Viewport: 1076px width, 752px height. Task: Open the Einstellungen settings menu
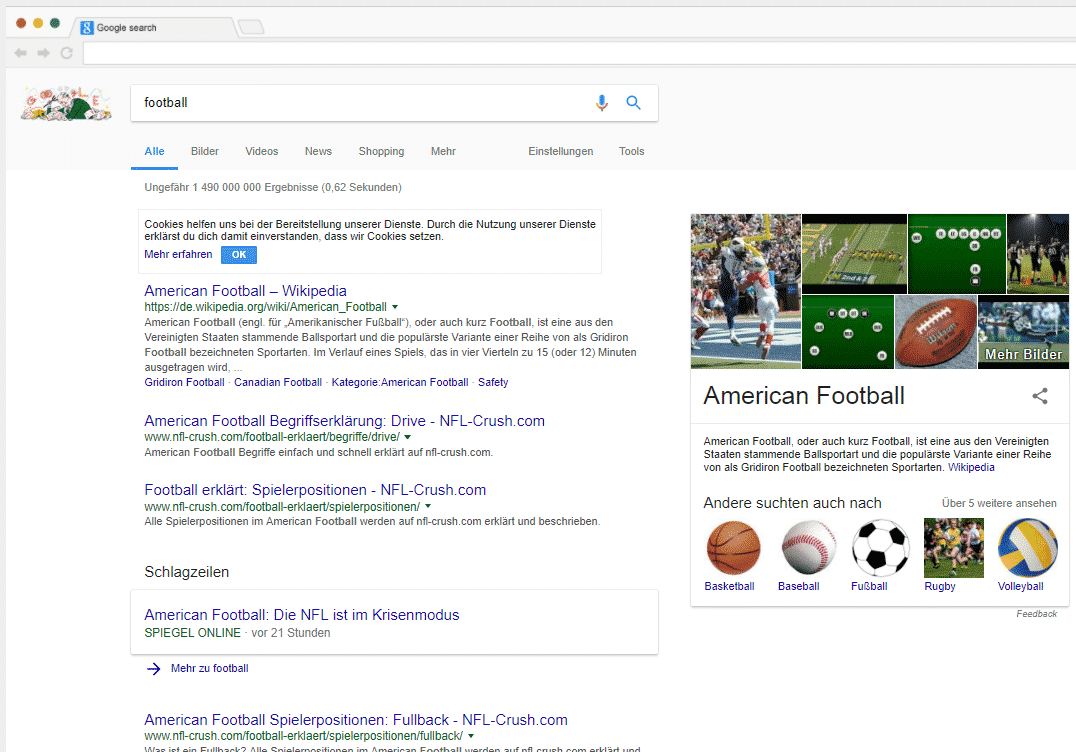(x=561, y=151)
